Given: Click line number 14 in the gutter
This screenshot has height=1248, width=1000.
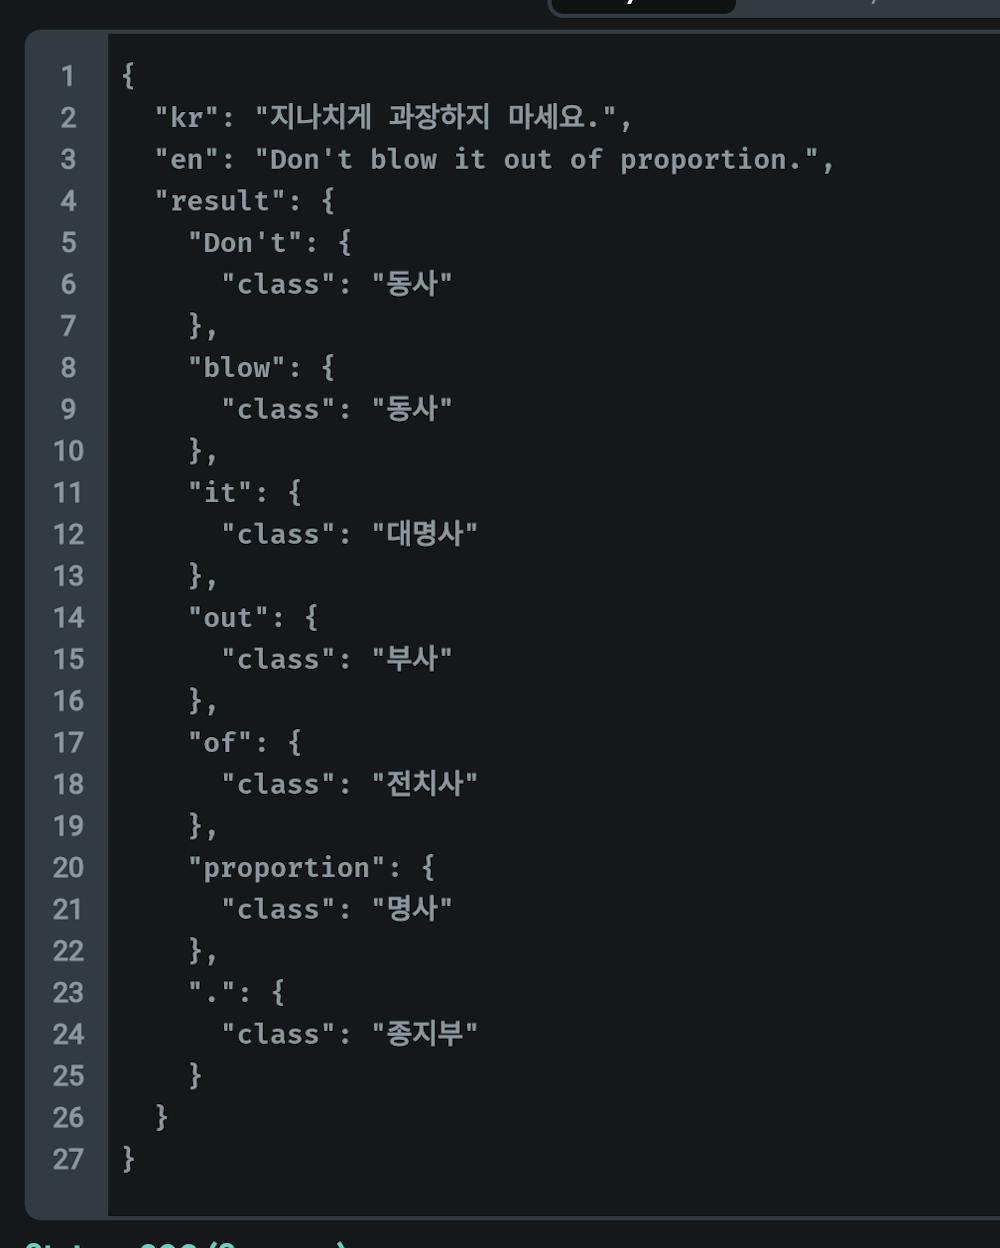Looking at the screenshot, I should [x=68, y=617].
